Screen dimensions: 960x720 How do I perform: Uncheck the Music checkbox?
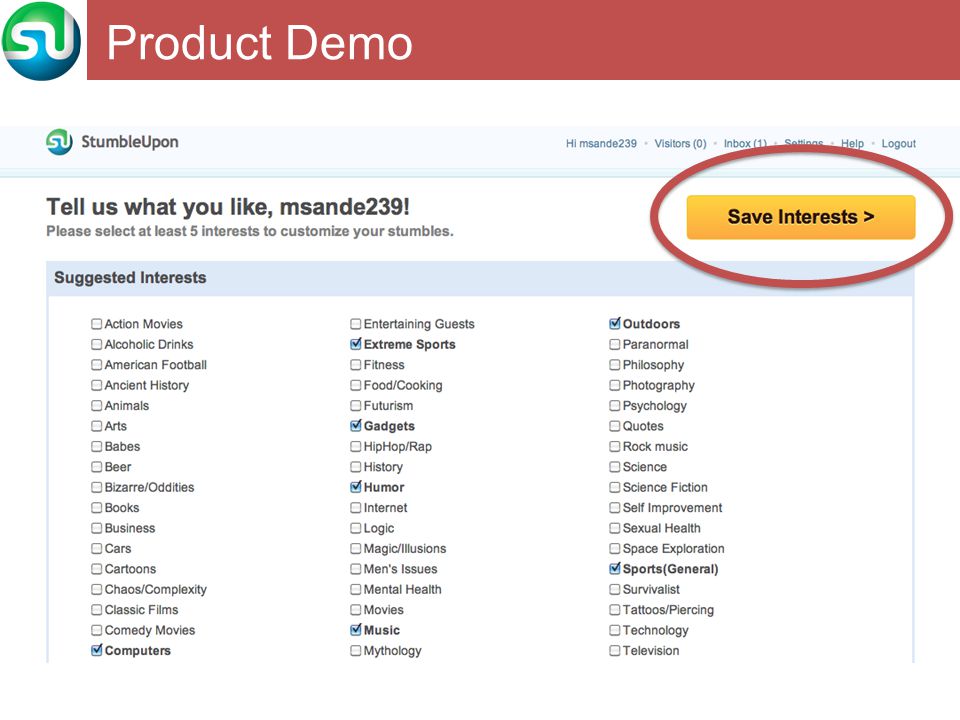click(356, 630)
